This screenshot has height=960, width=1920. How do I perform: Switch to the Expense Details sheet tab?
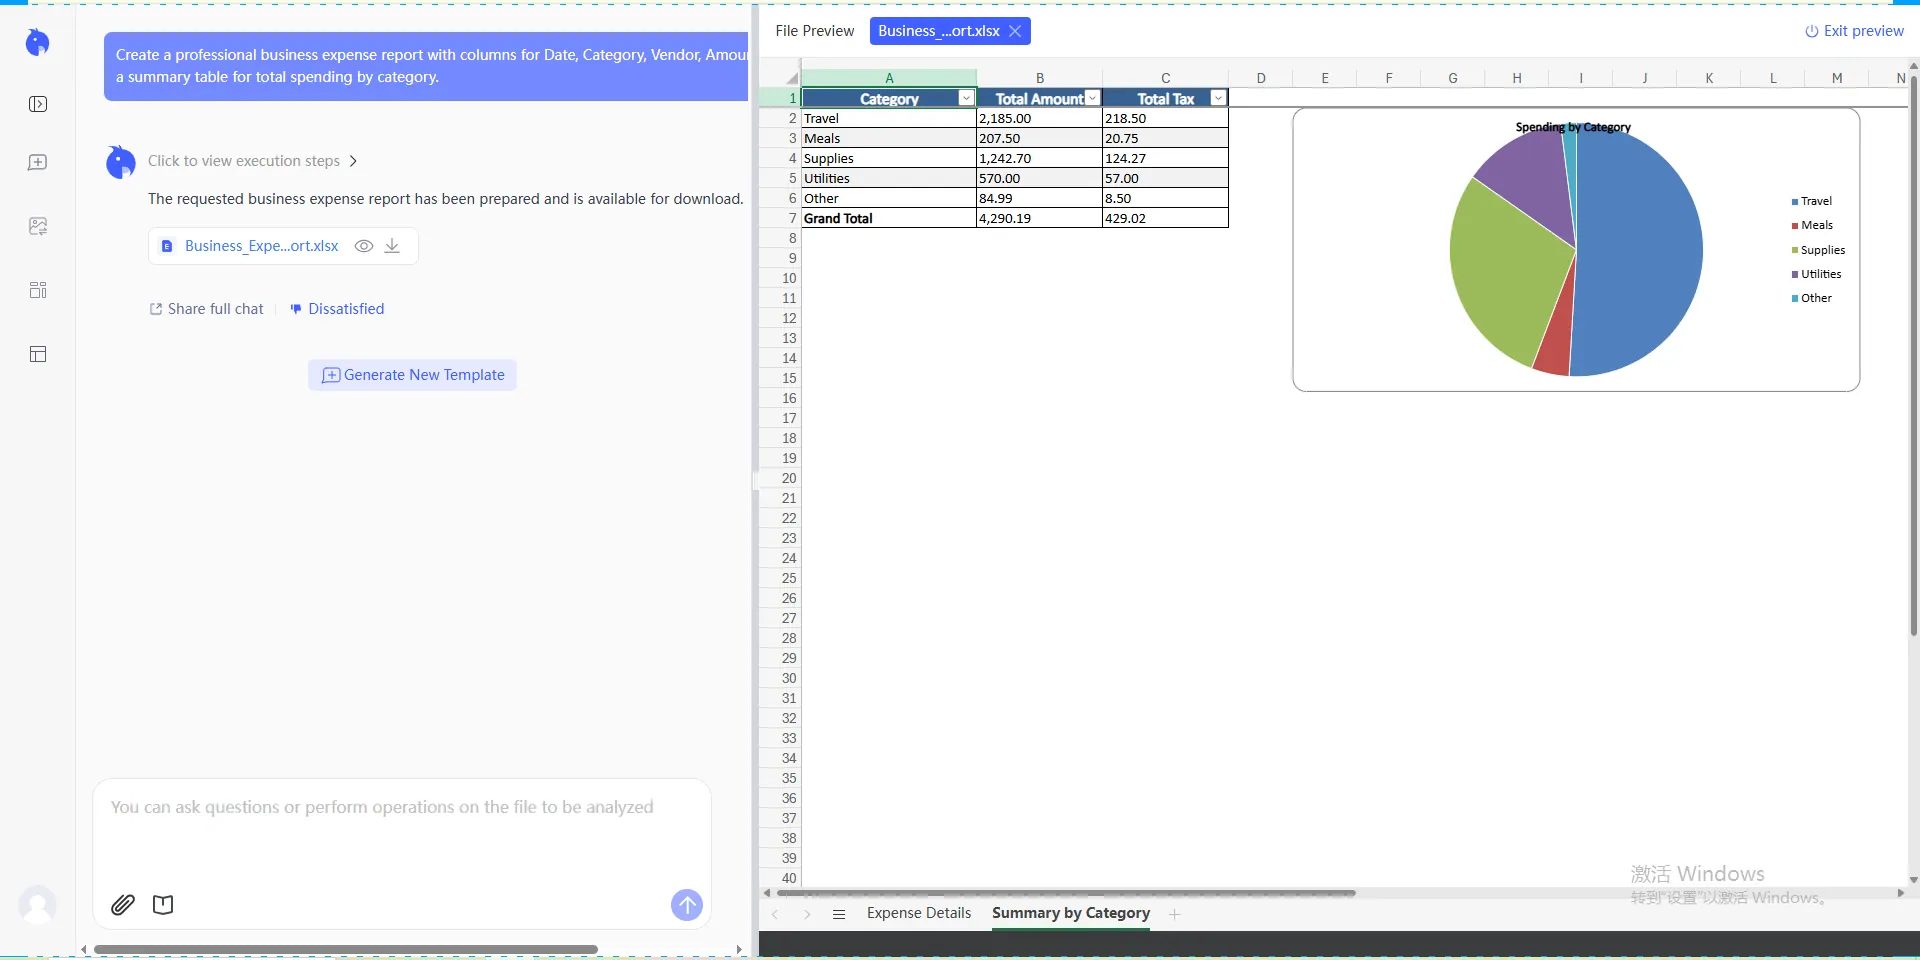(x=918, y=913)
